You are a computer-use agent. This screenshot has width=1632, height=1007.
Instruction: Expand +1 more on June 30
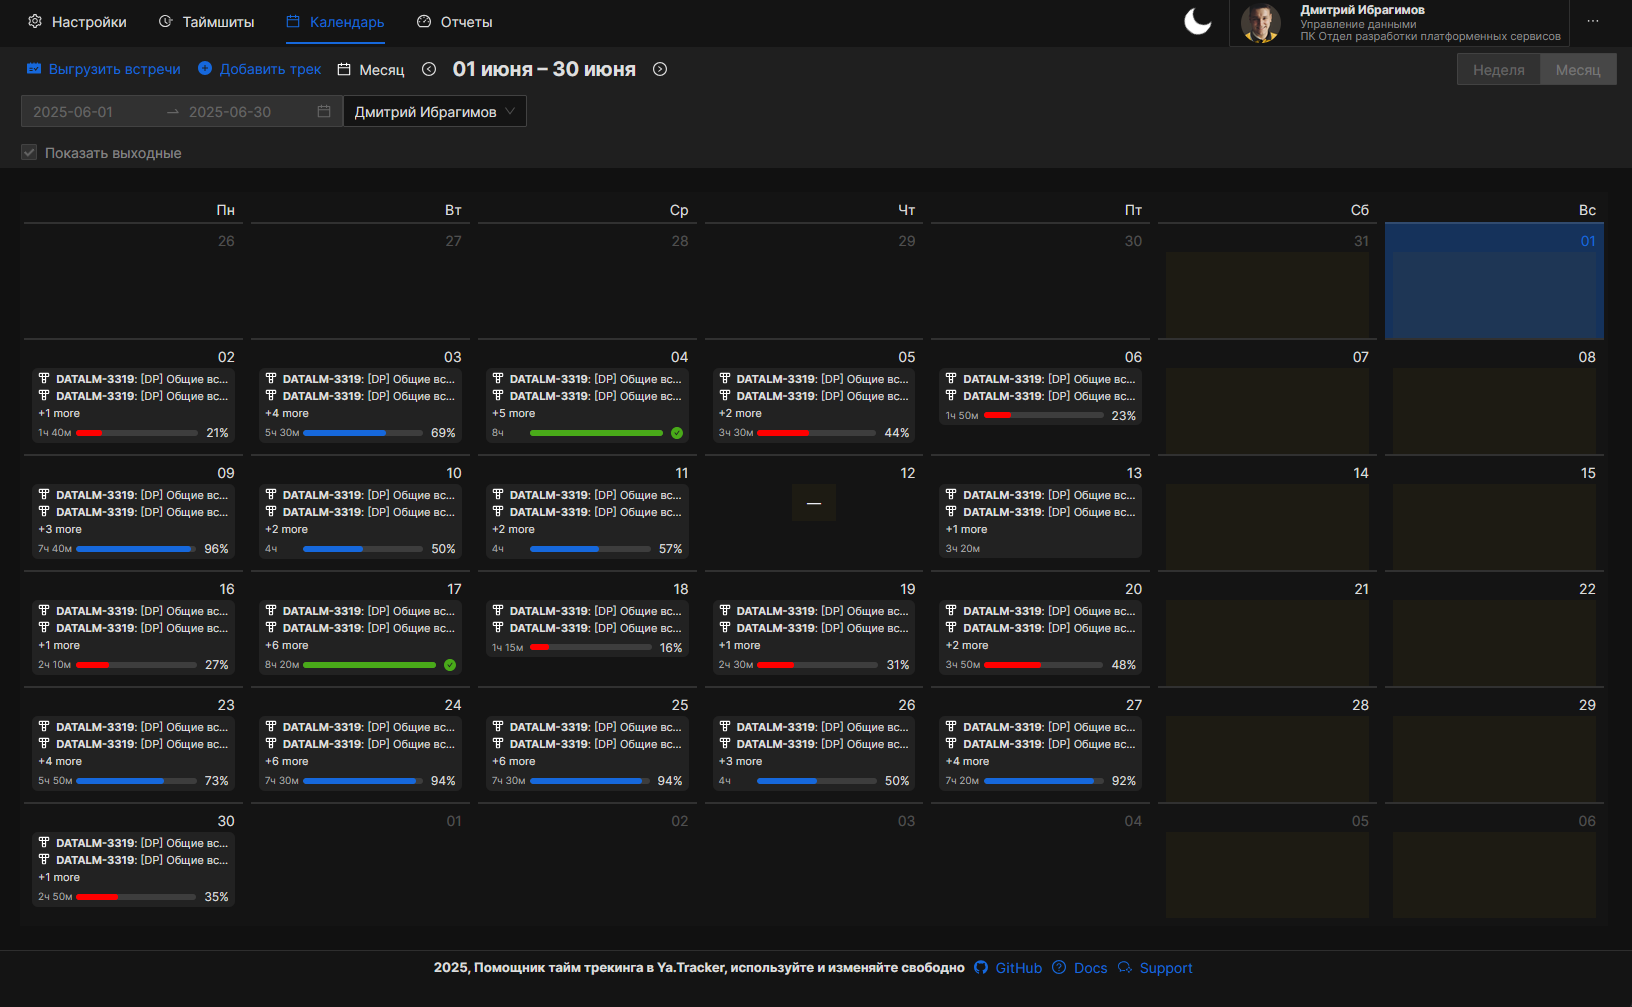tap(59, 877)
